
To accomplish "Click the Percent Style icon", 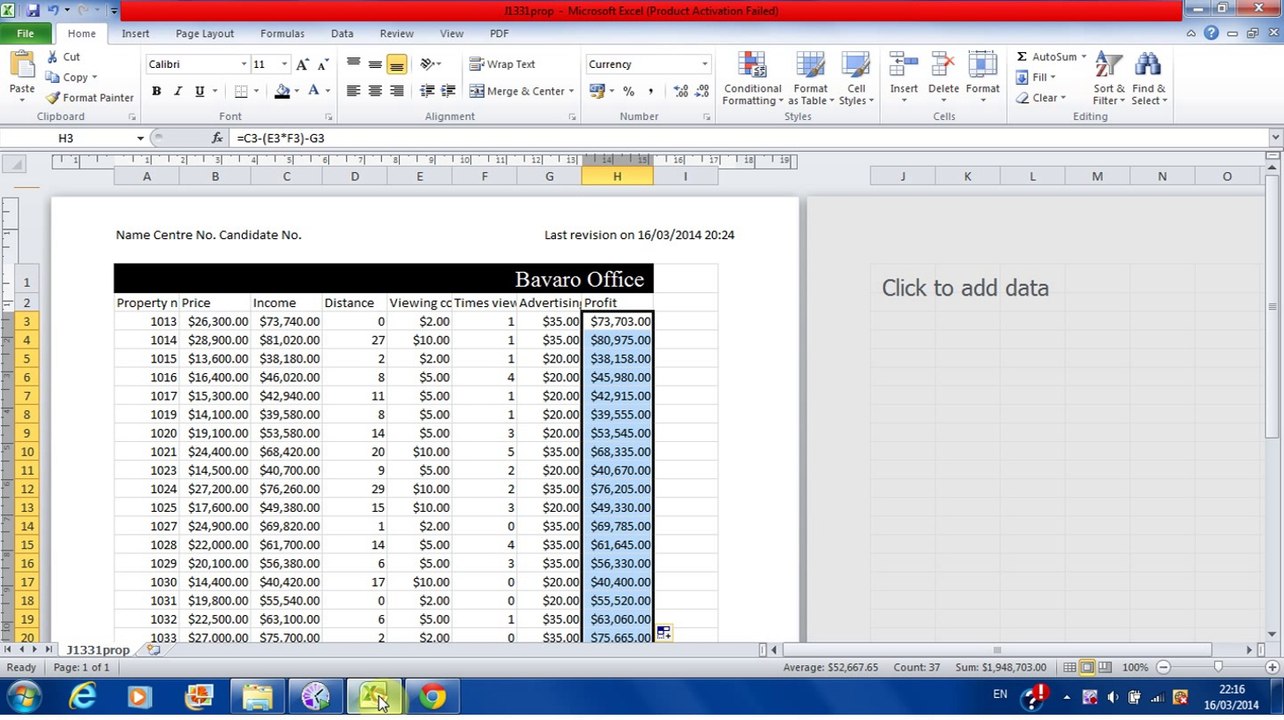I will coord(628,91).
